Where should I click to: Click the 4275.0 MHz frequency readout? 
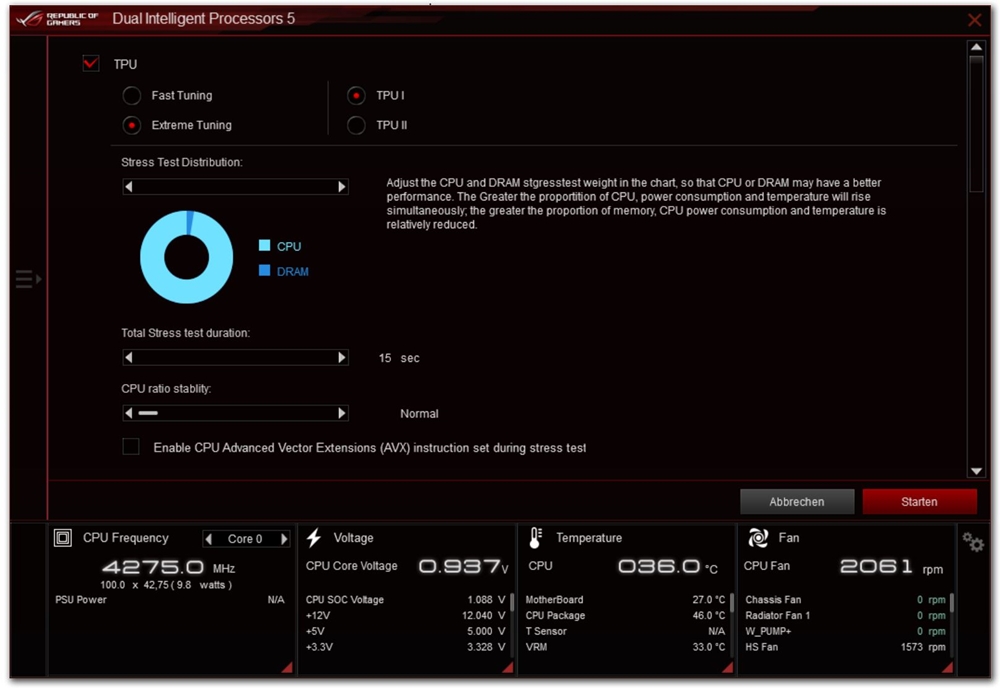[x=168, y=567]
